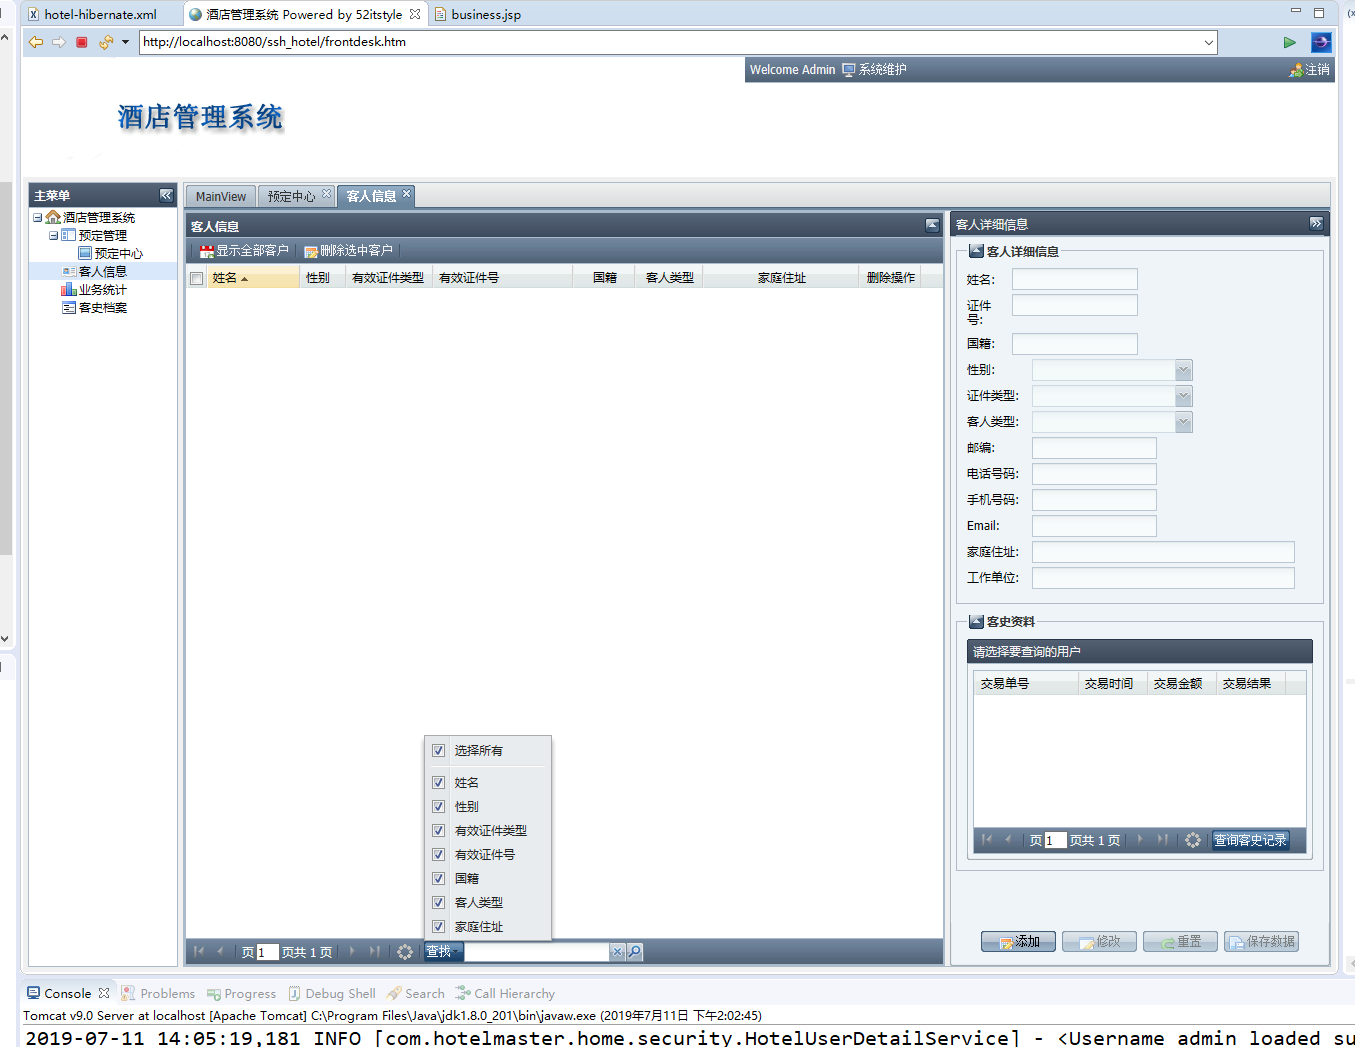
Task: Collapse the 客史资料 fieldset
Action: click(x=976, y=621)
